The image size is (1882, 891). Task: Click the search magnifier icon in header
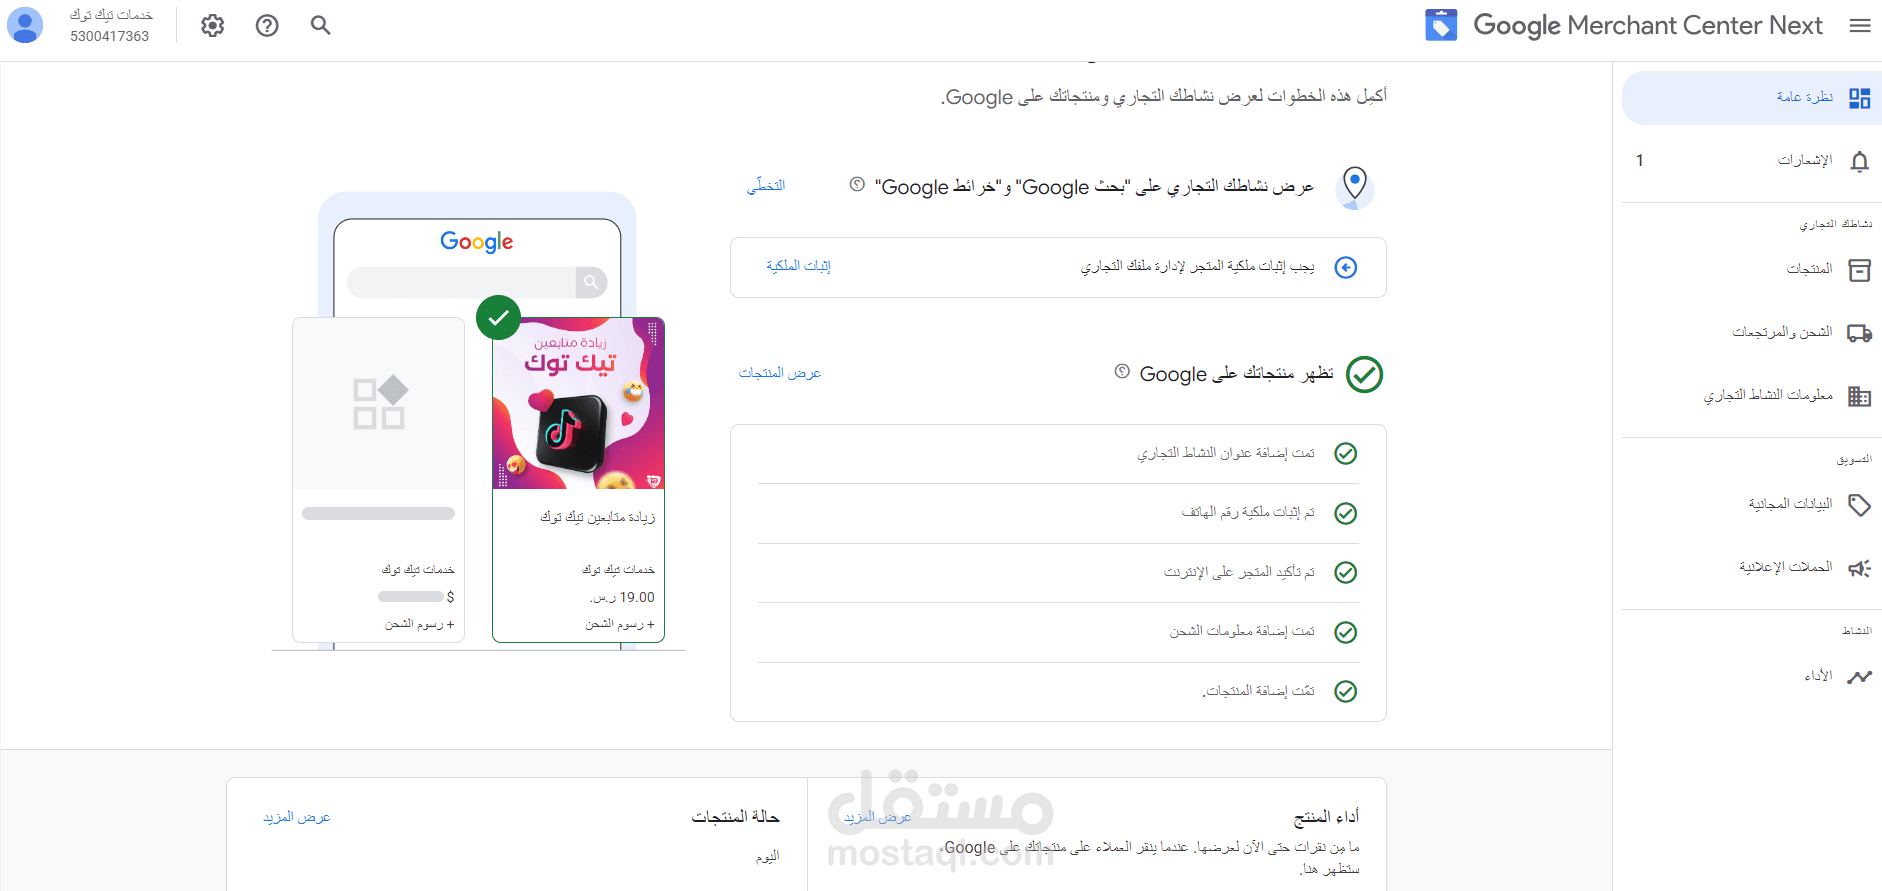(320, 25)
